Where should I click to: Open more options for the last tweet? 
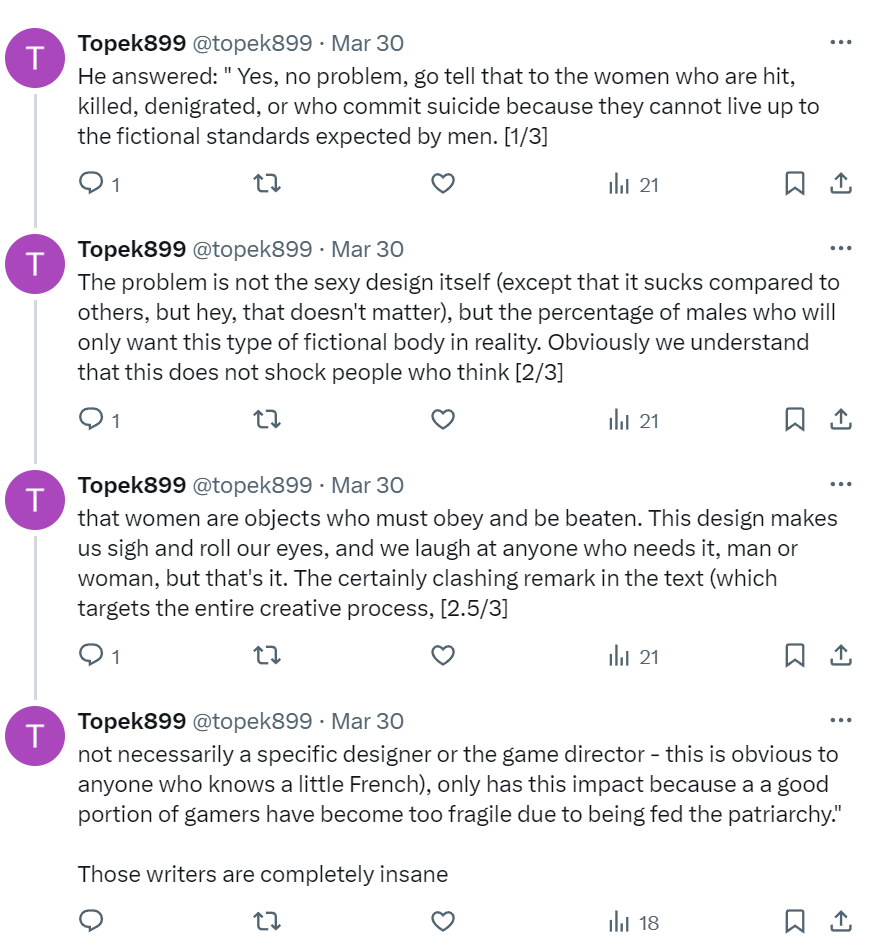coord(841,720)
